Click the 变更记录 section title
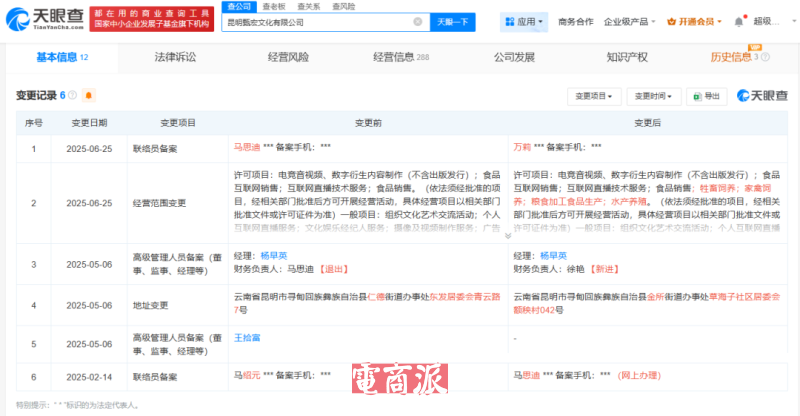Viewport: 800px width, 416px height. pos(36,95)
